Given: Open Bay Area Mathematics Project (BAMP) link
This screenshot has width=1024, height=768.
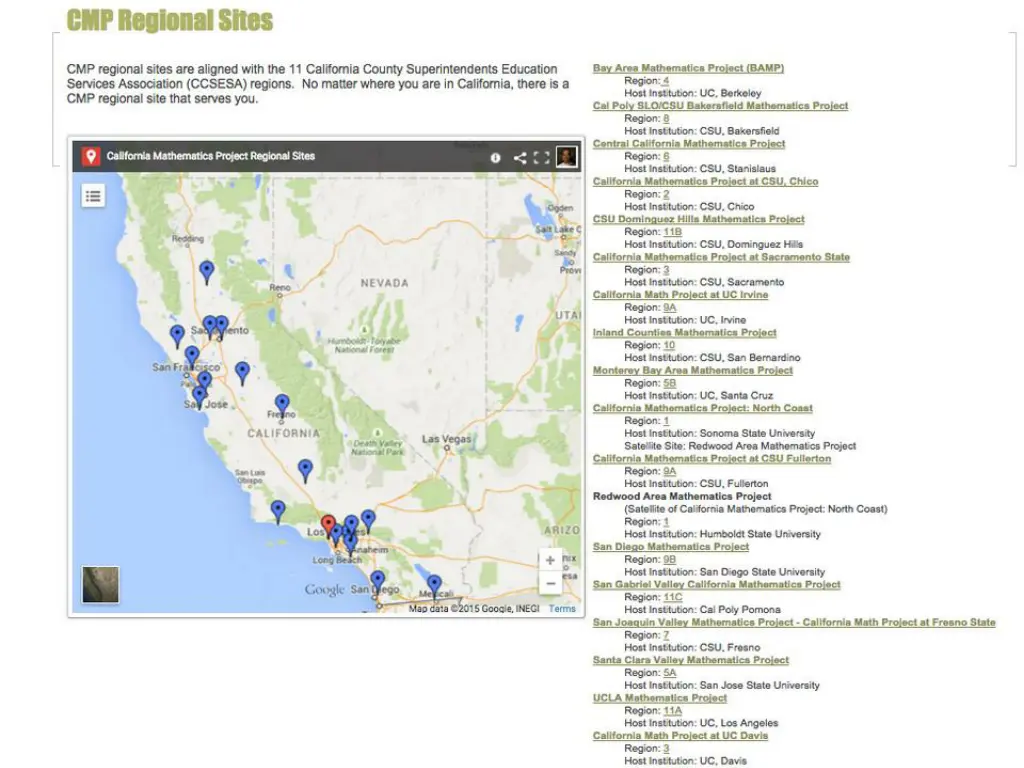Looking at the screenshot, I should [688, 68].
